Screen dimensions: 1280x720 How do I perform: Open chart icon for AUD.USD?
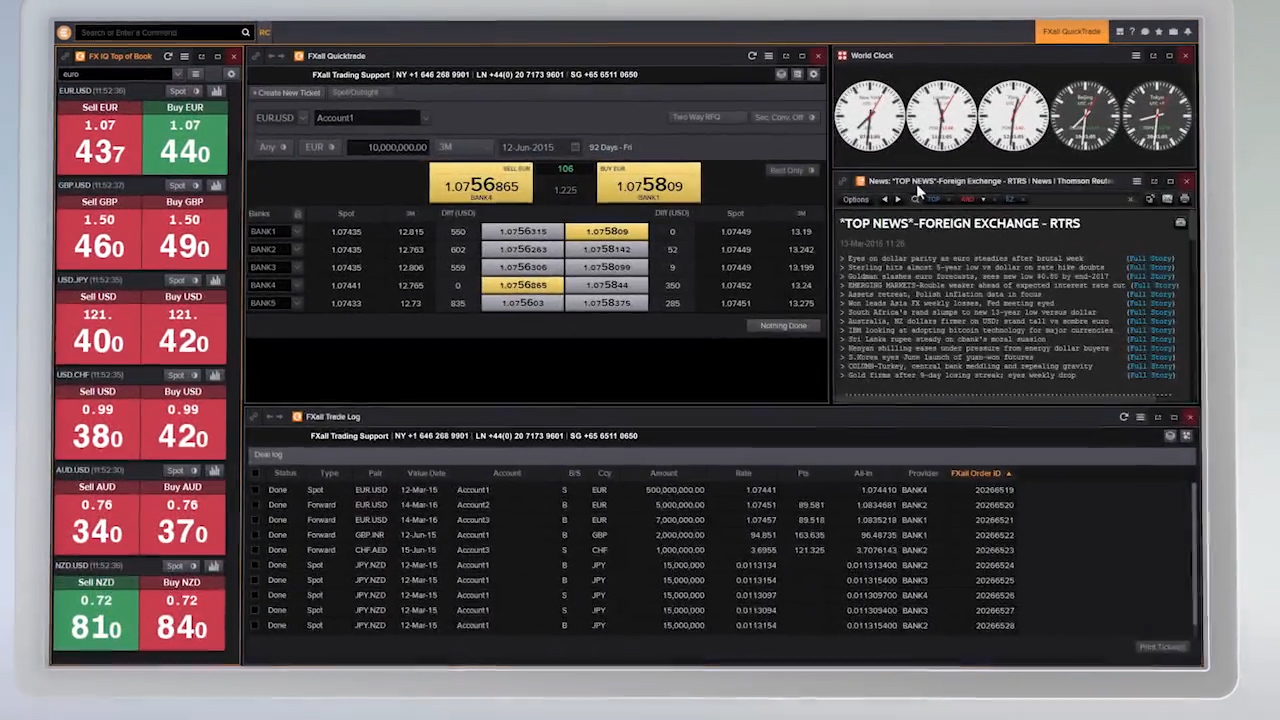tap(216, 470)
